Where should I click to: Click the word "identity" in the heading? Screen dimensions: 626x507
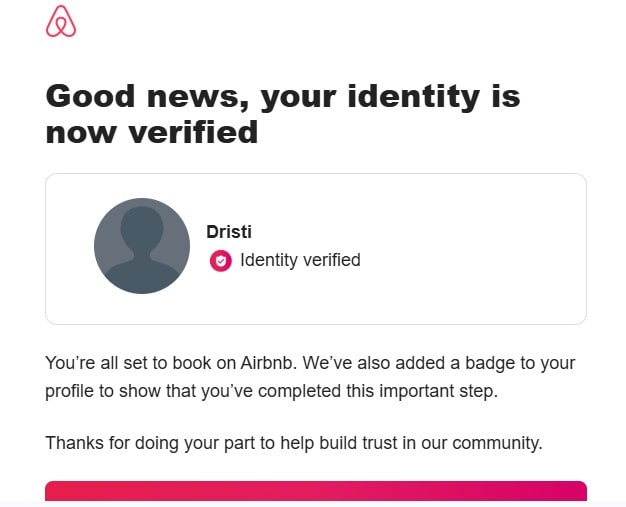click(414, 97)
